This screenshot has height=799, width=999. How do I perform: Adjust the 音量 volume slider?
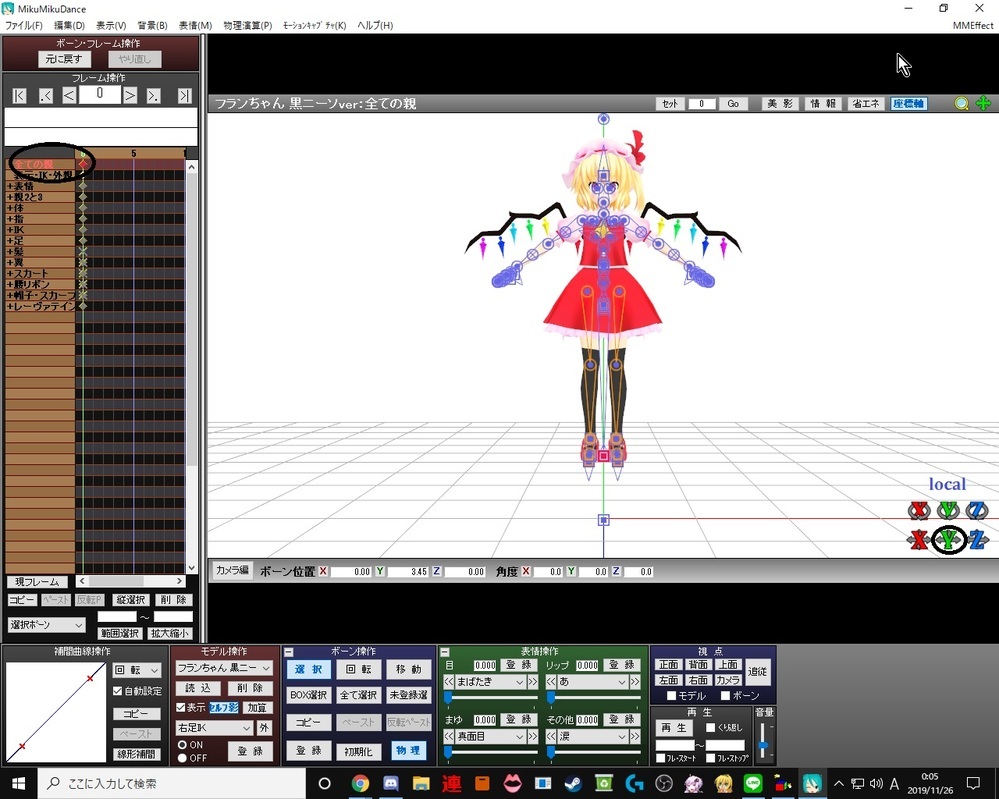click(x=764, y=745)
